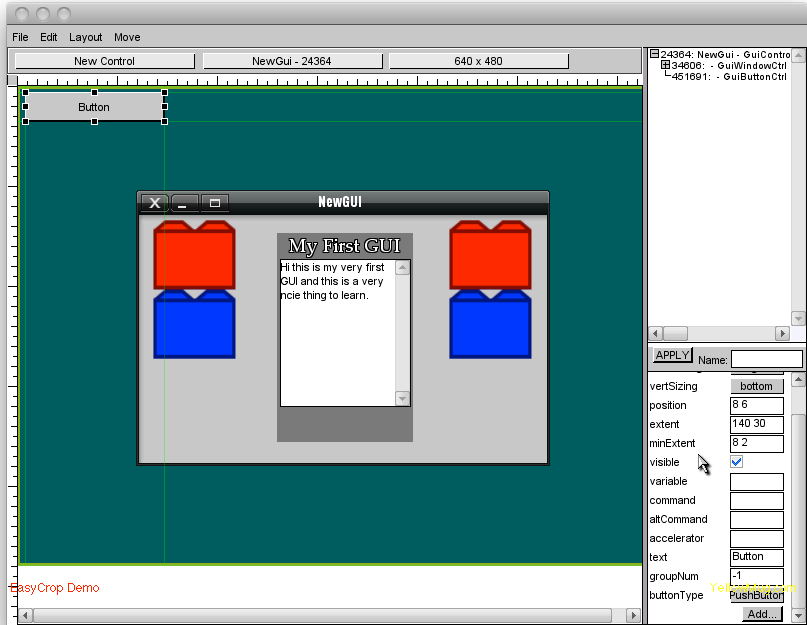Click the X close icon on NewGUI window

coord(154,203)
